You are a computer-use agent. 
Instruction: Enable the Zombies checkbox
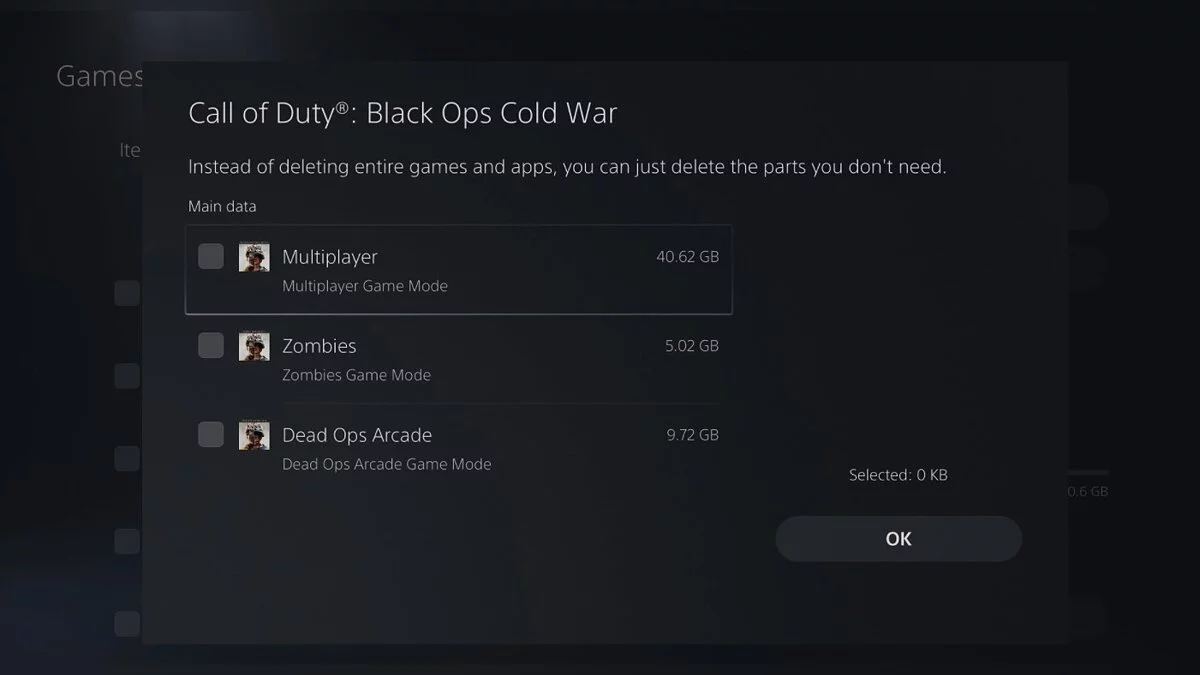pos(211,346)
